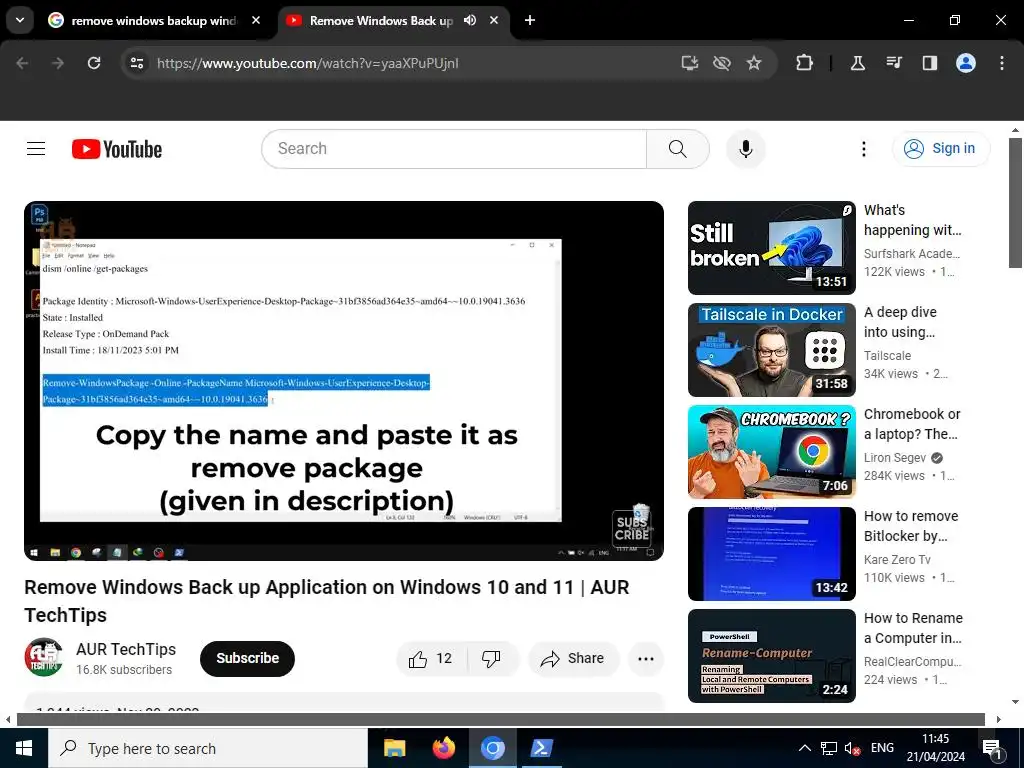Go back to the previous page
Image resolution: width=1024 pixels, height=768 pixels.
22,63
